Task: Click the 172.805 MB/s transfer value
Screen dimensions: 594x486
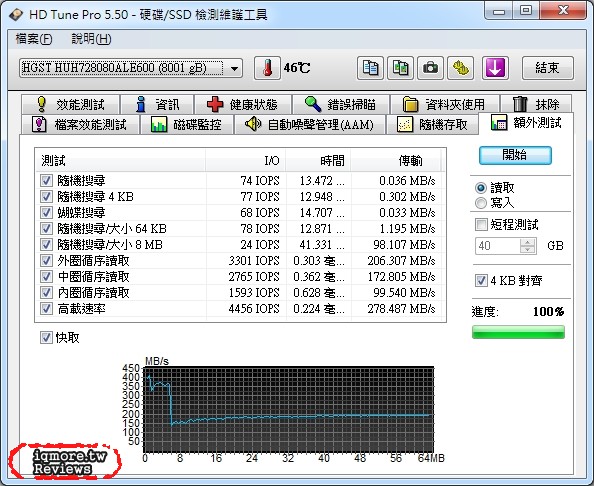Action: [x=401, y=277]
